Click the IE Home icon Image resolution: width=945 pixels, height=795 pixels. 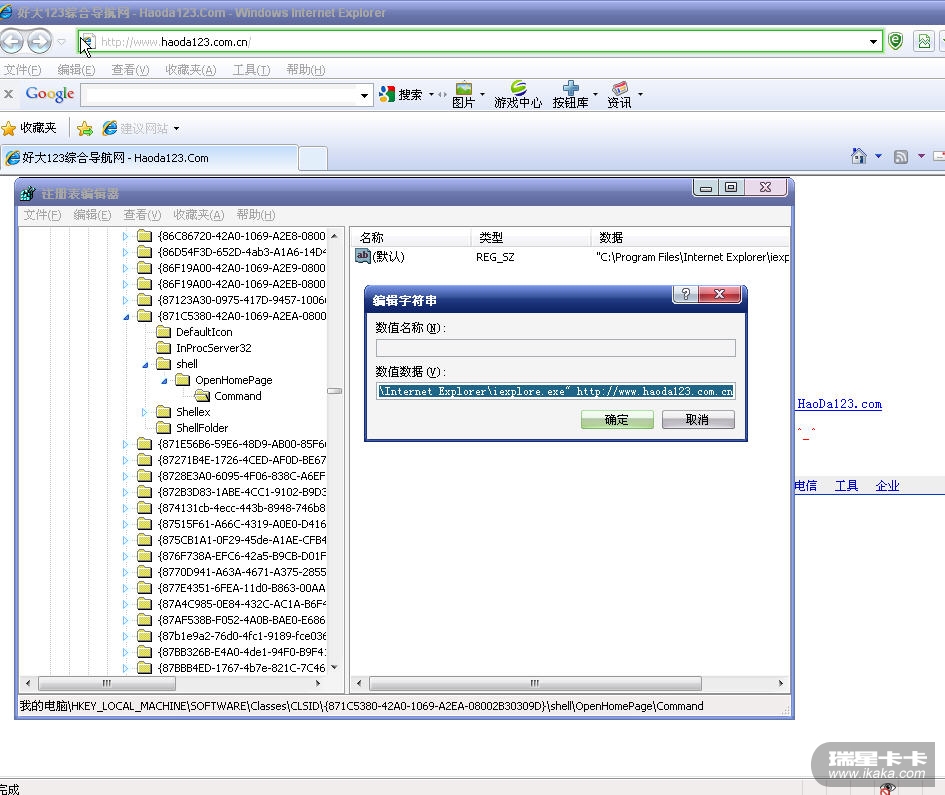click(x=858, y=157)
